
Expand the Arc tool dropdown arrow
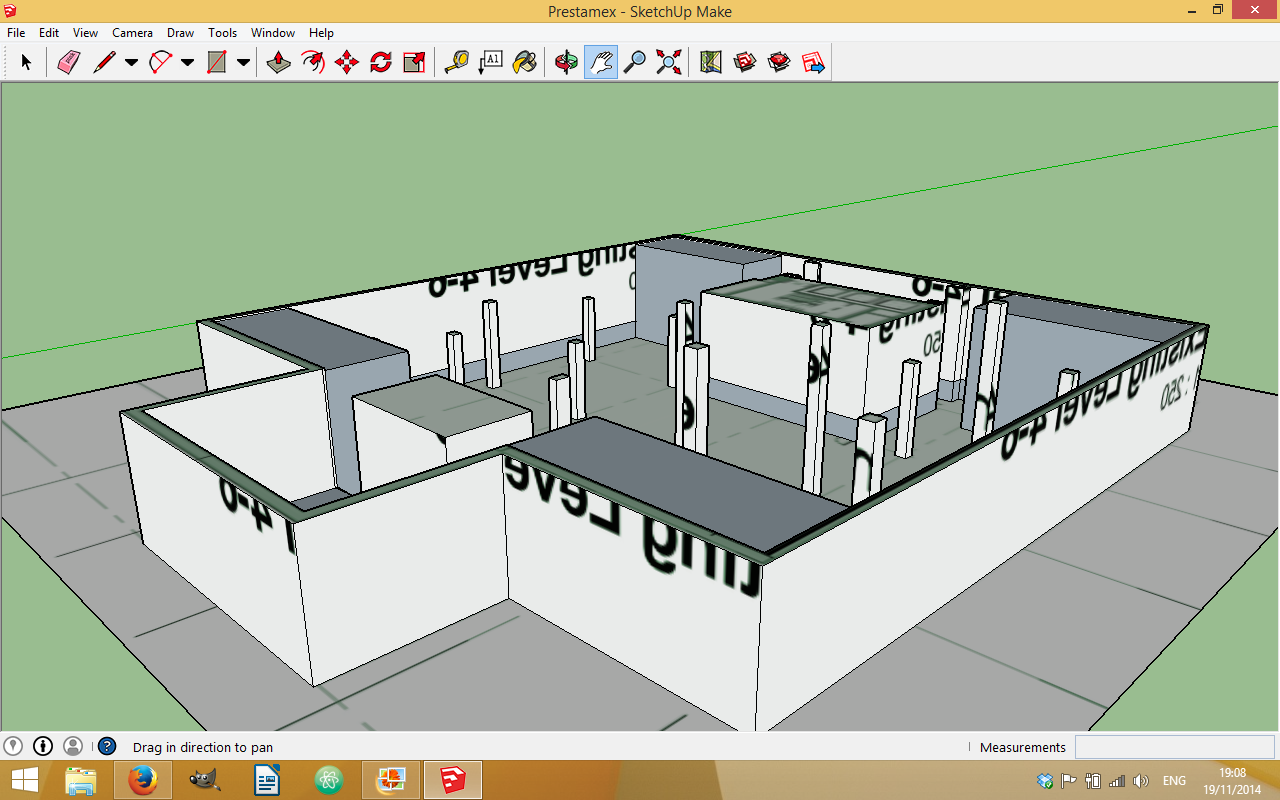pos(187,63)
